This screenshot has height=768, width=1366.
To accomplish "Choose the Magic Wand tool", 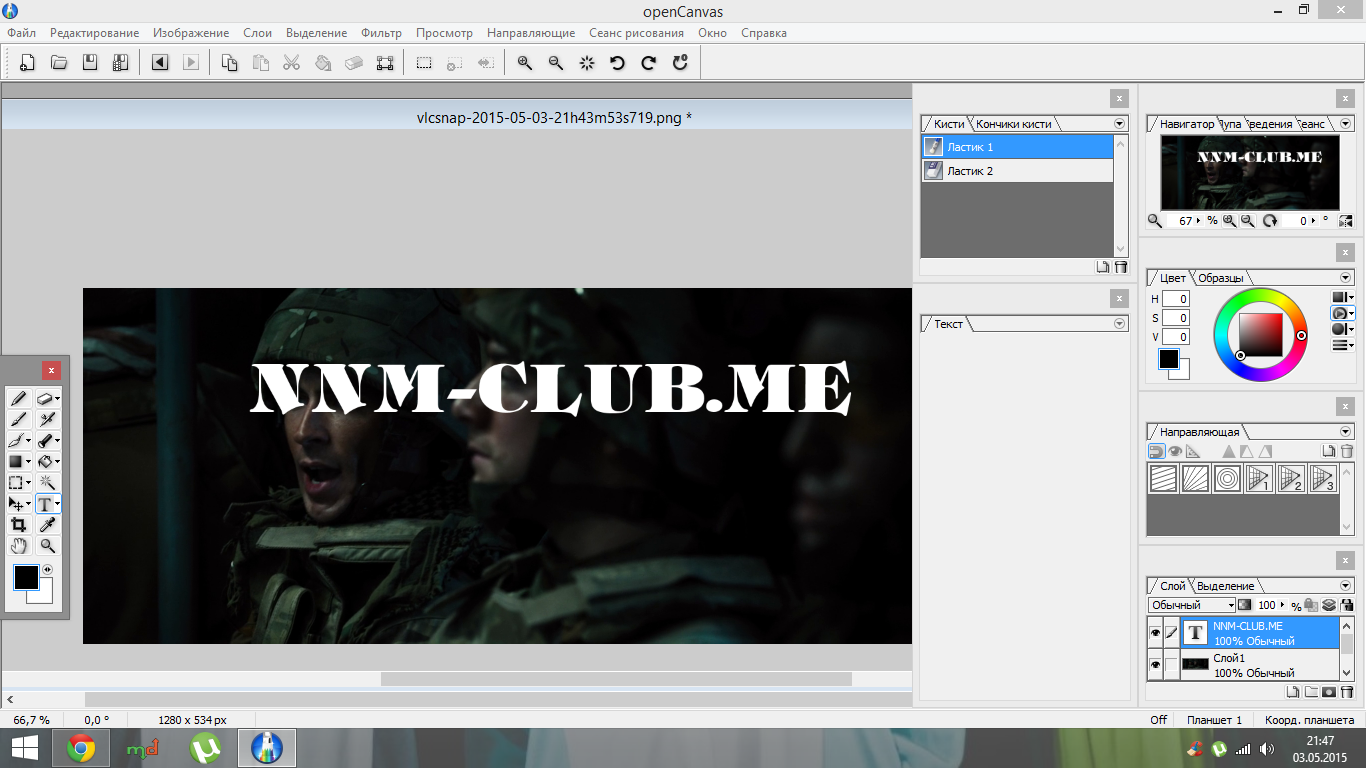I will (47, 483).
